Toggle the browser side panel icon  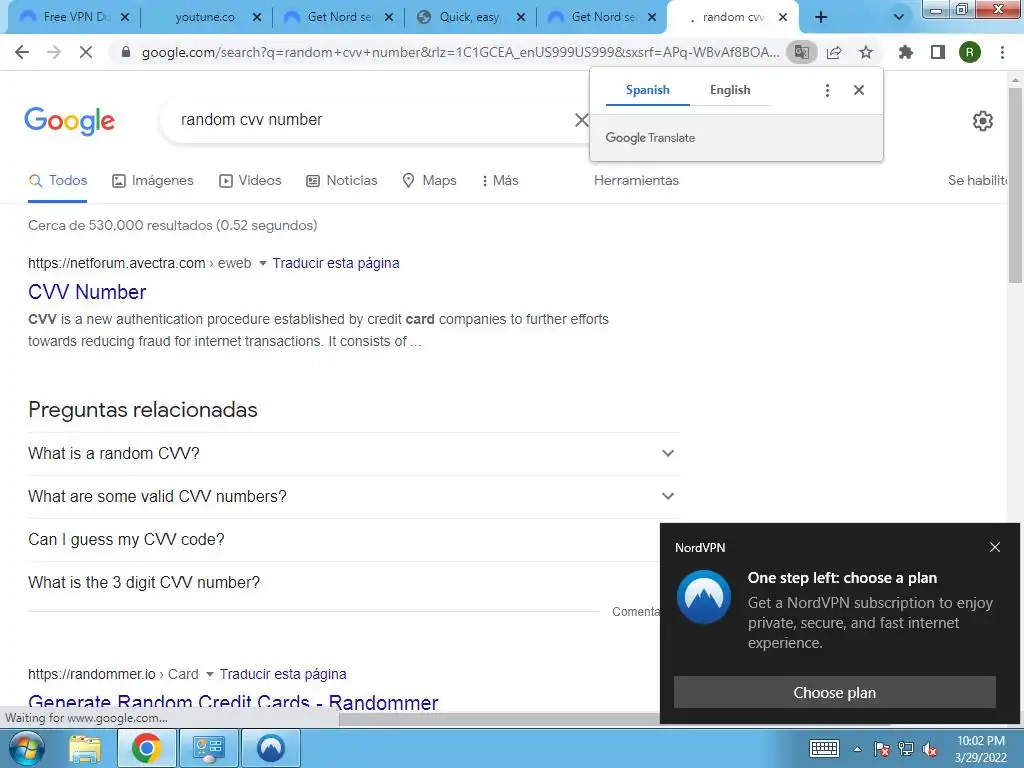(x=938, y=52)
